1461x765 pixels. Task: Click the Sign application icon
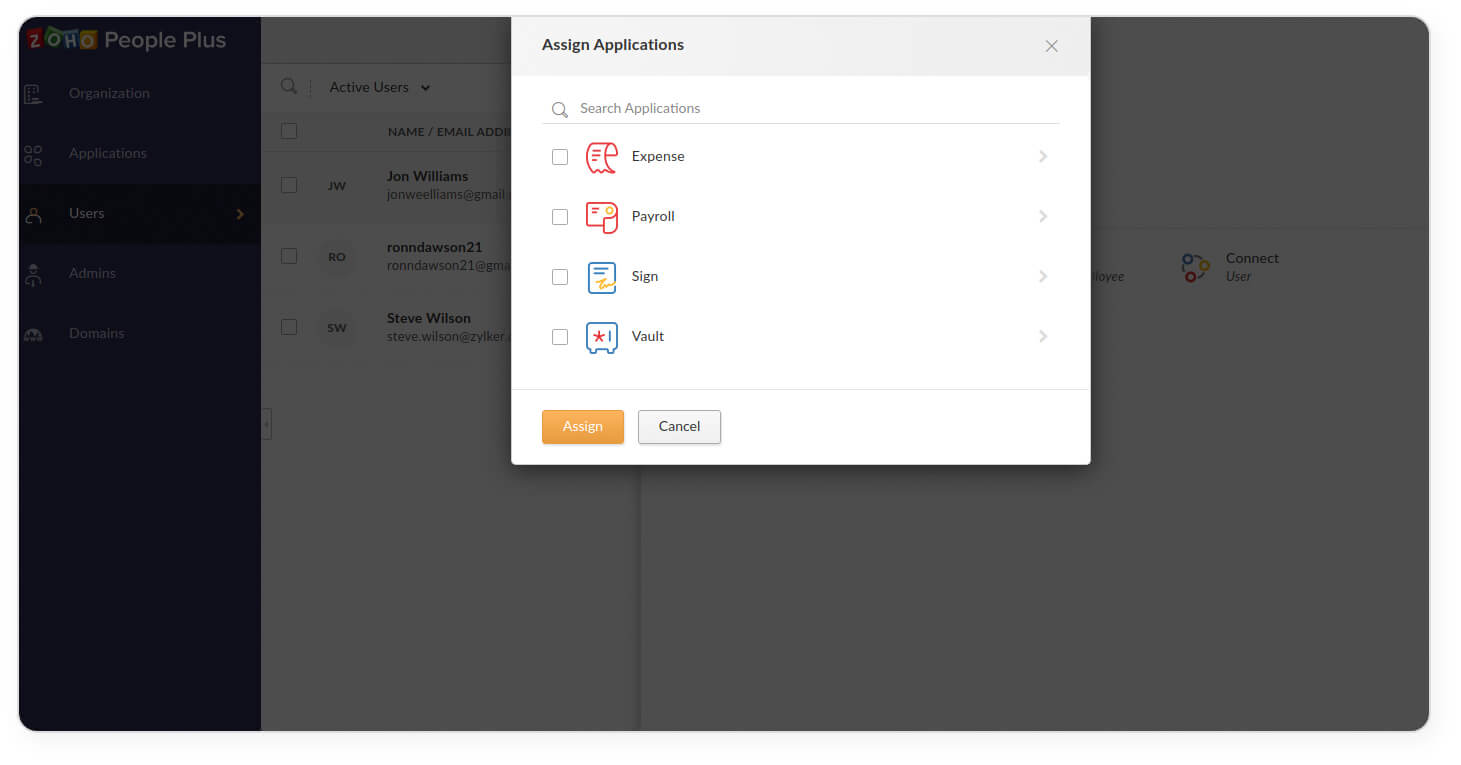[x=601, y=277]
